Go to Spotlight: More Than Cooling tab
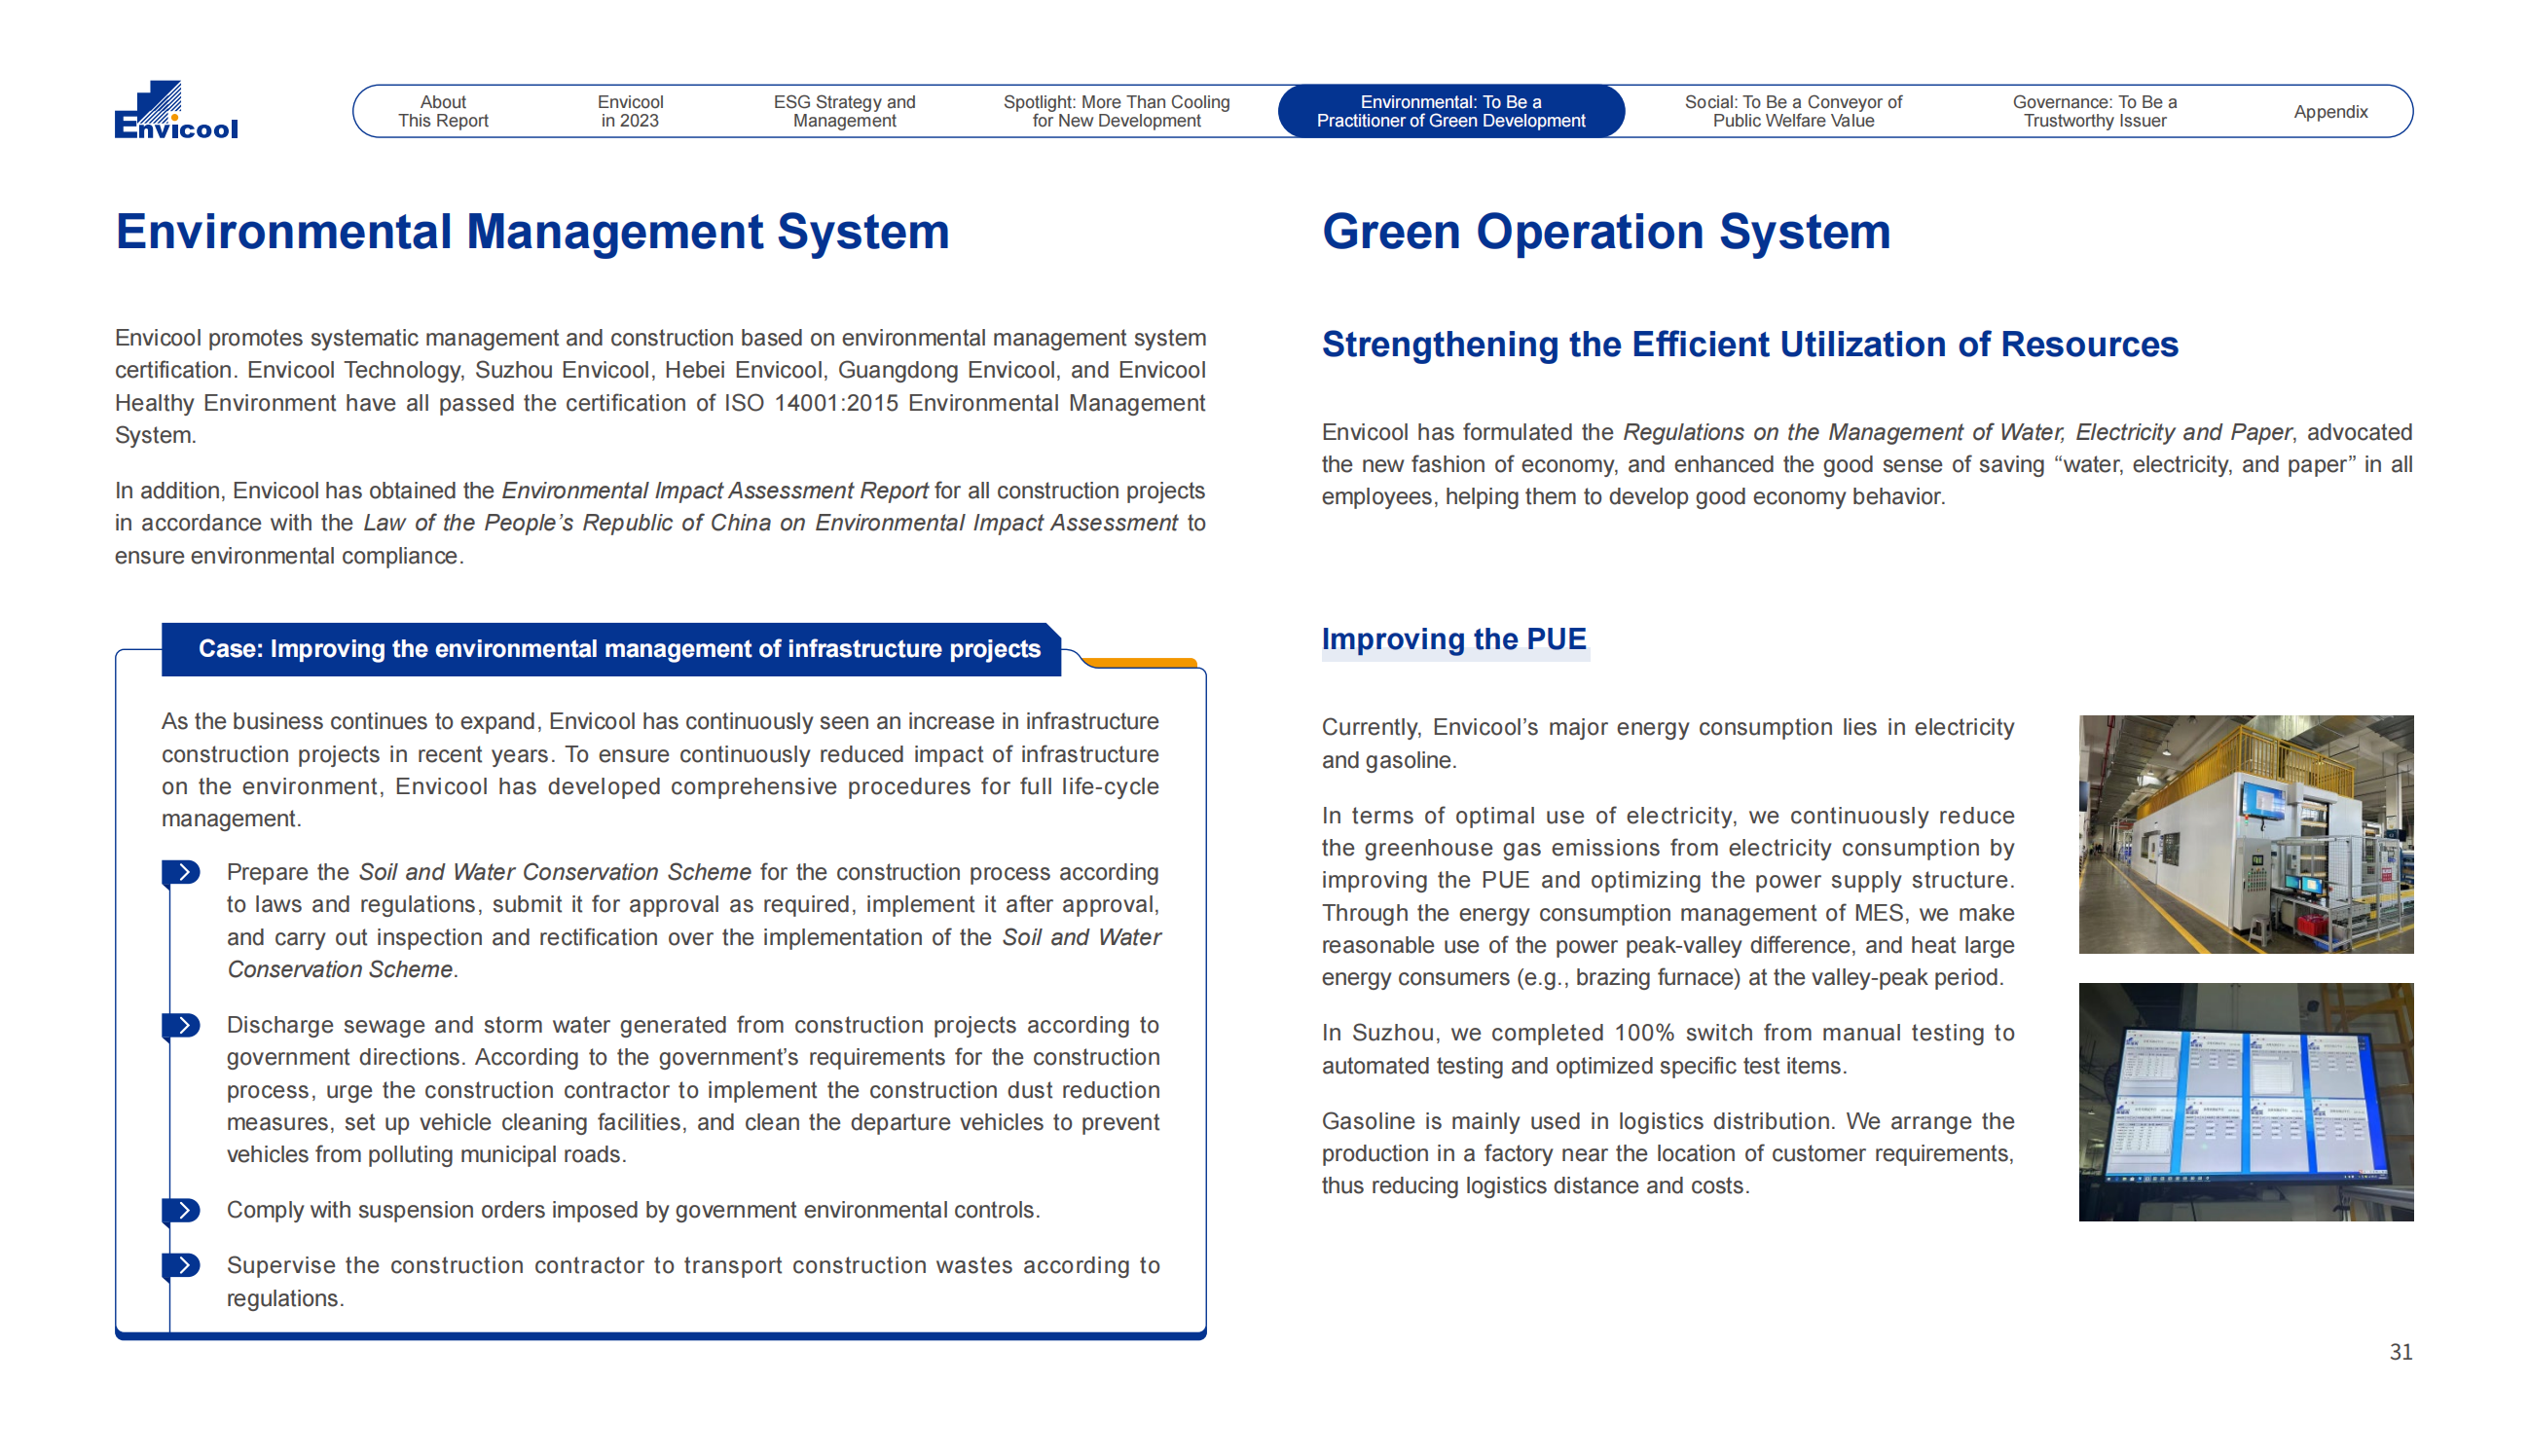Image resolution: width=2529 pixels, height=1456 pixels. click(1116, 111)
